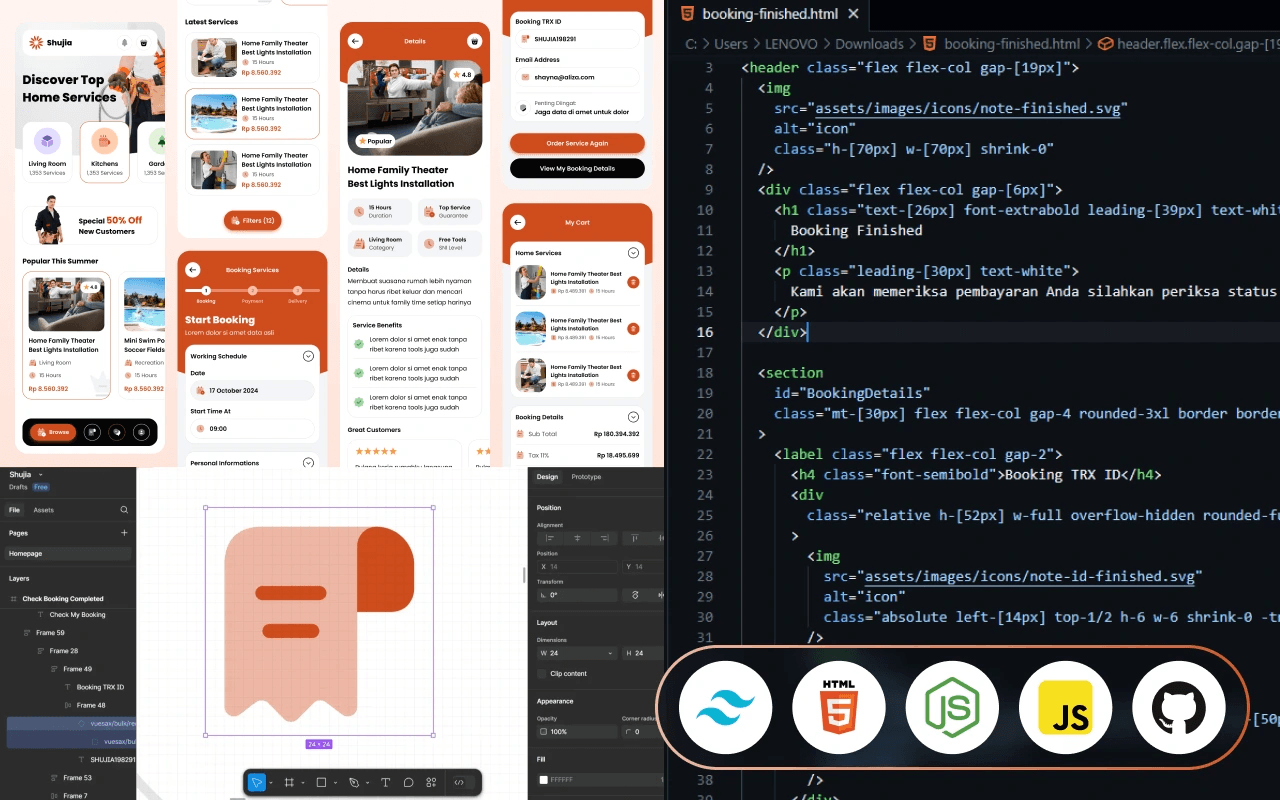Close the booking-finished.html tab
The width and height of the screenshot is (1280, 800).
tap(853, 14)
